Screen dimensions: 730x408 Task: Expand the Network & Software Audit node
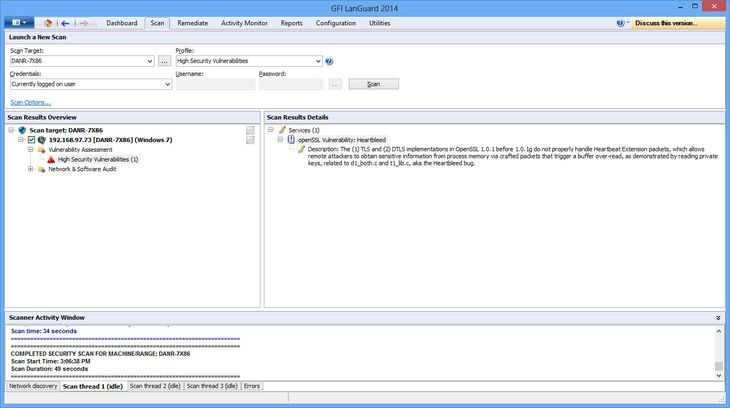(x=31, y=169)
